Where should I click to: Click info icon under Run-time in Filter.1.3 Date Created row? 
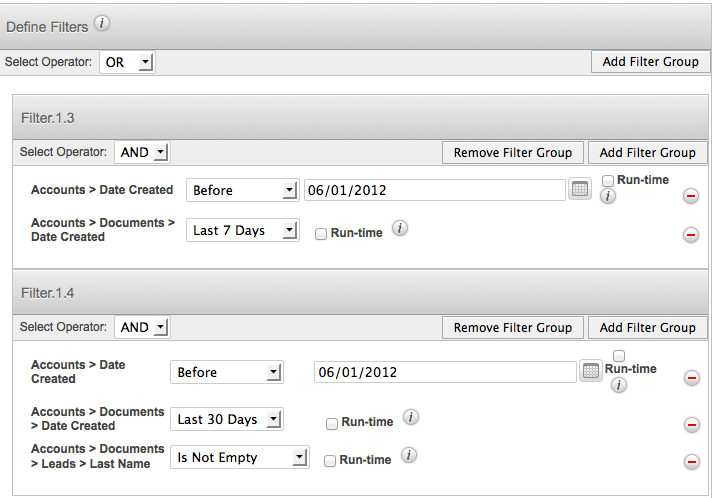click(x=607, y=196)
